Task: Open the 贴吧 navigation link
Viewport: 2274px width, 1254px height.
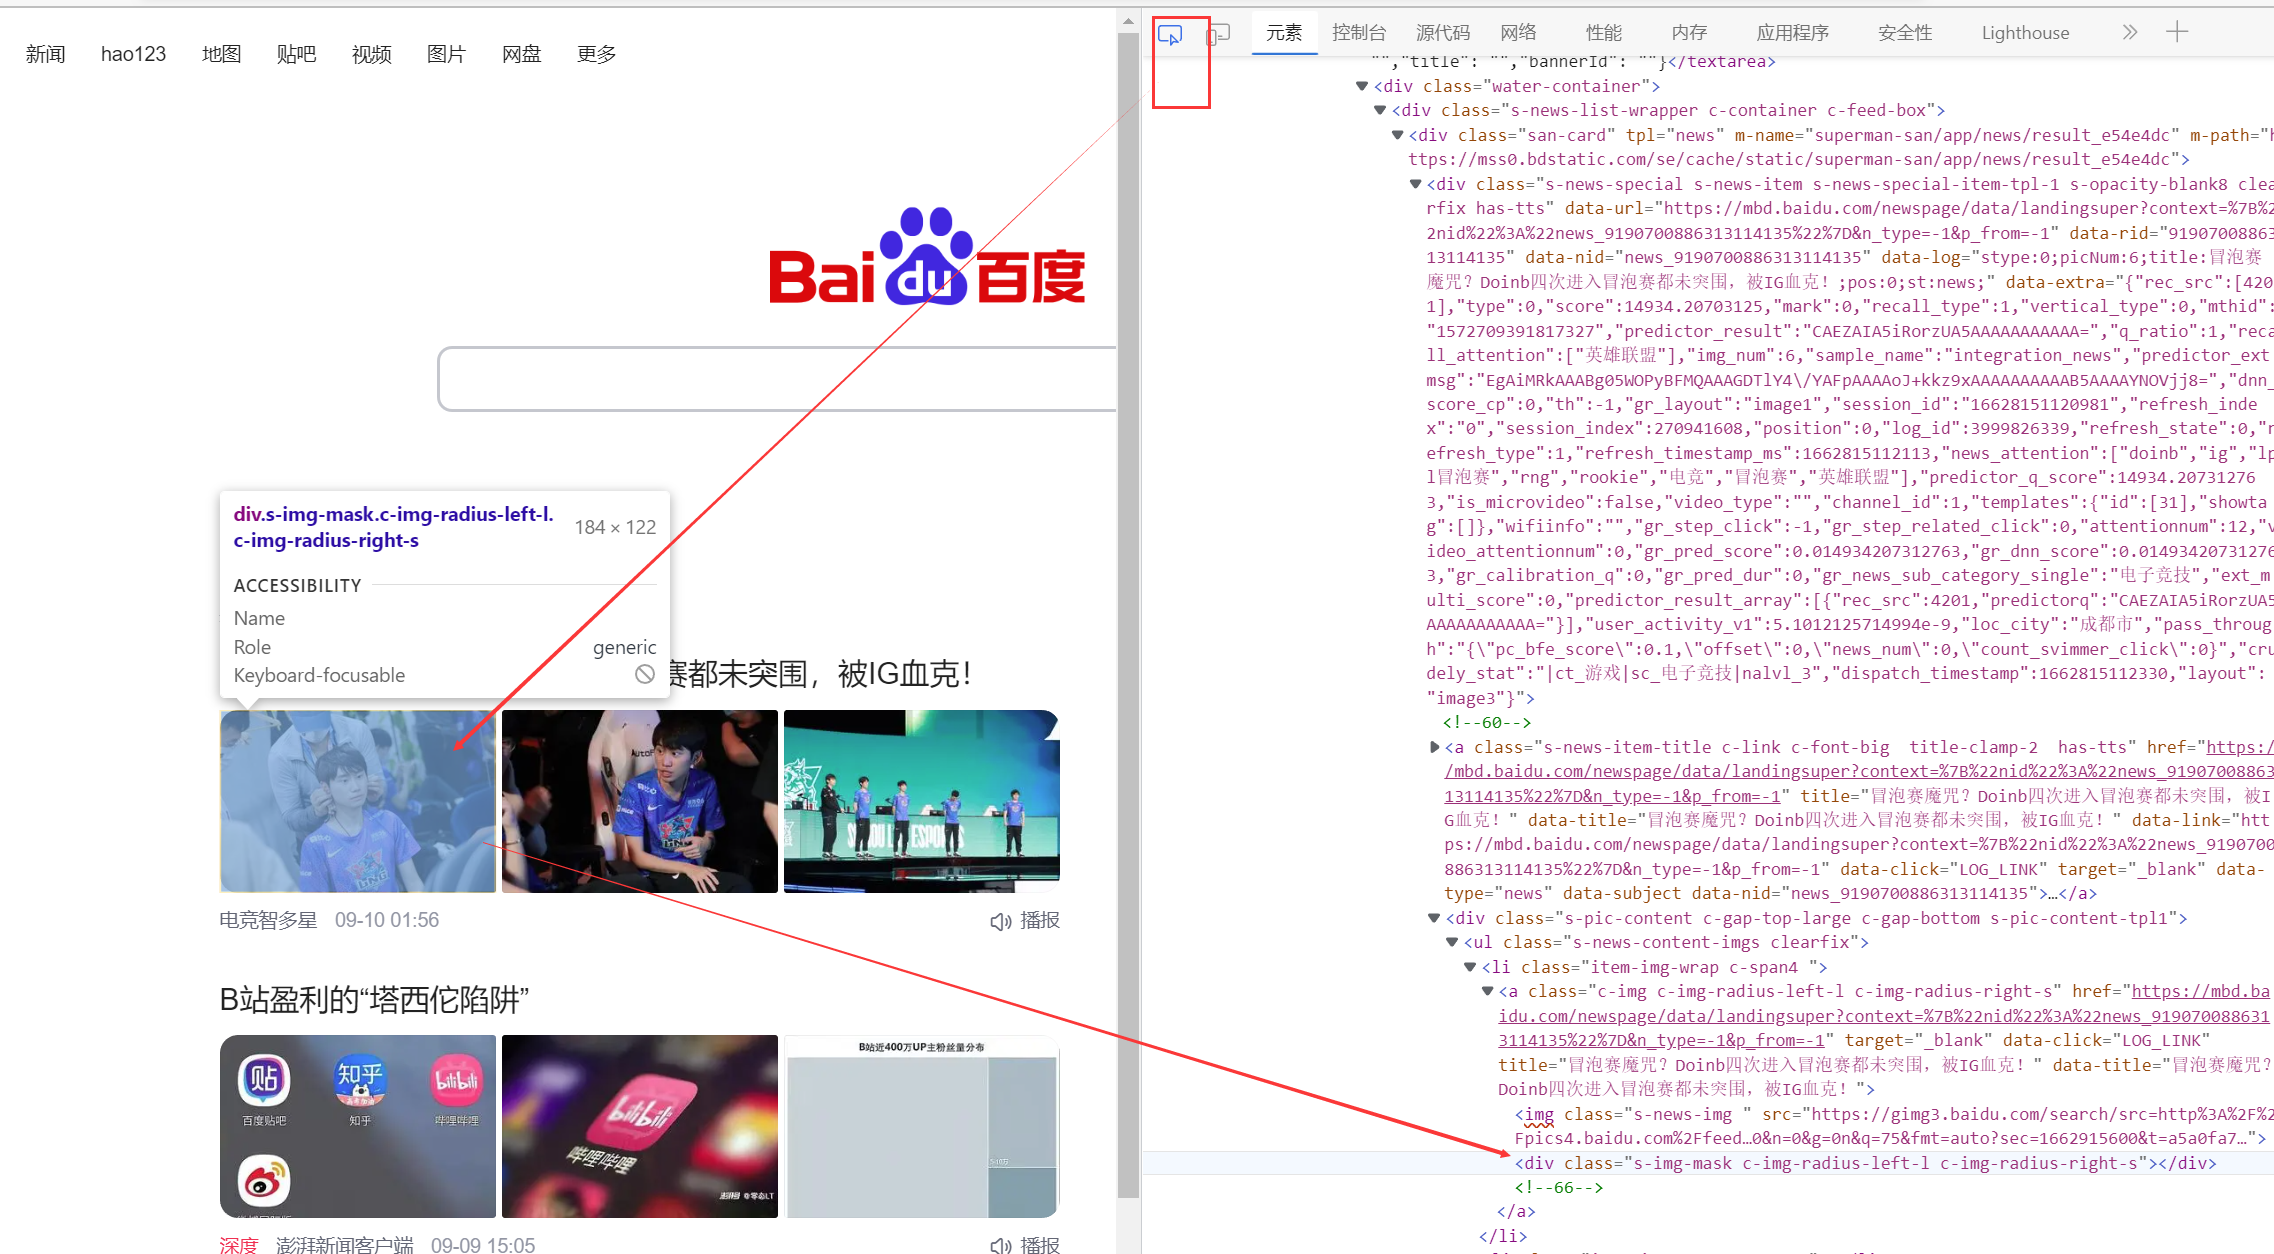Action: [296, 54]
